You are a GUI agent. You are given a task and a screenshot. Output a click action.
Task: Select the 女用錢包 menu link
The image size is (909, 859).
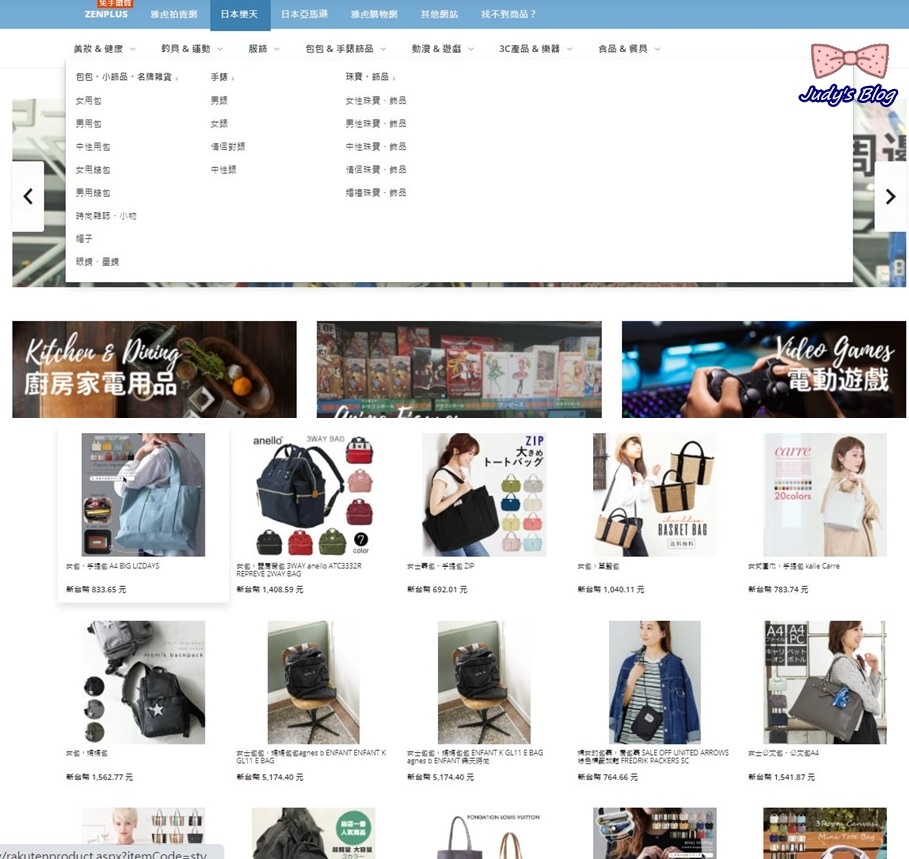(93, 170)
